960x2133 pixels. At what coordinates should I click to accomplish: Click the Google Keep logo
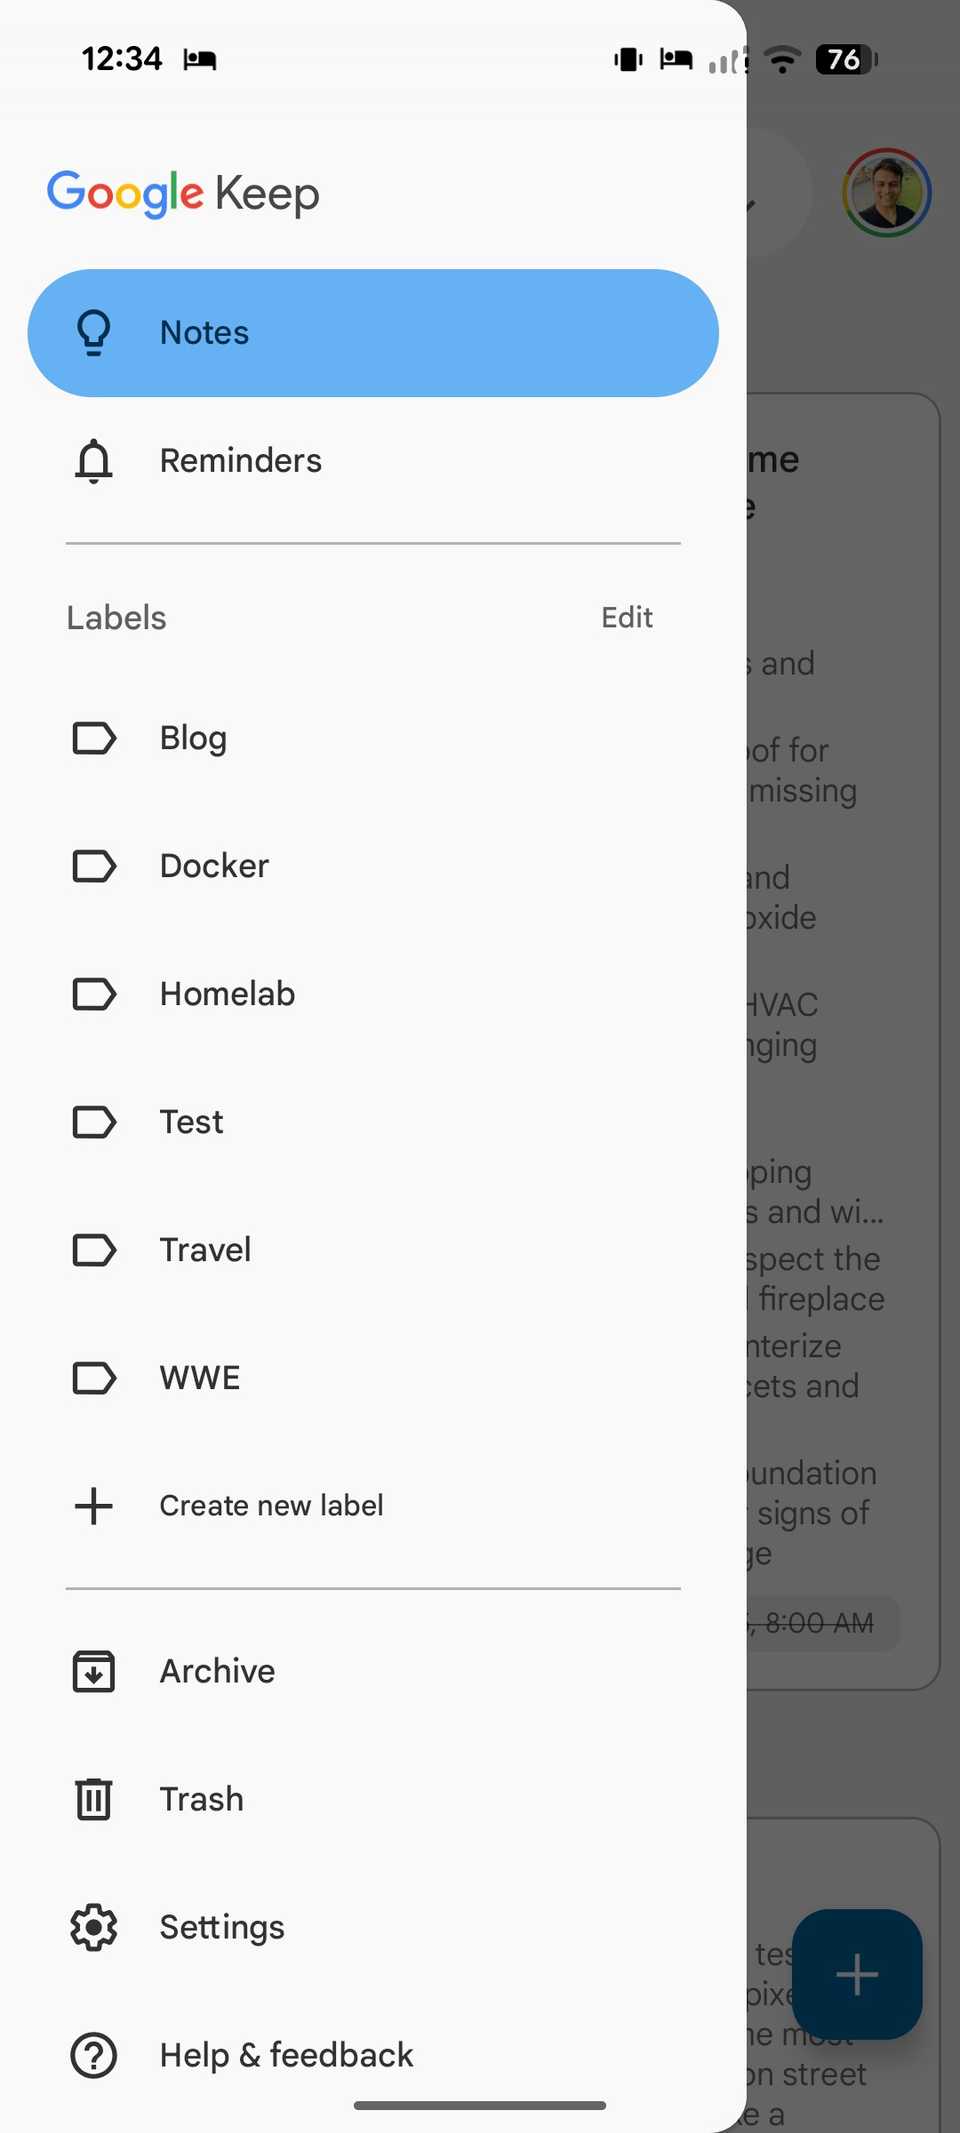[x=183, y=193]
